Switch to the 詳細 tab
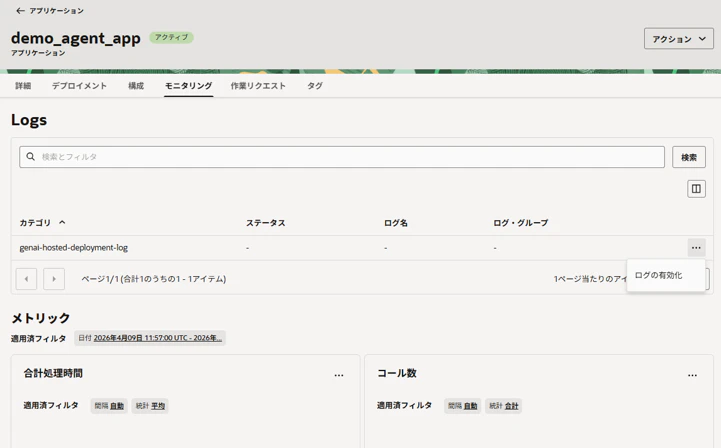The image size is (721, 448). pyautogui.click(x=23, y=86)
